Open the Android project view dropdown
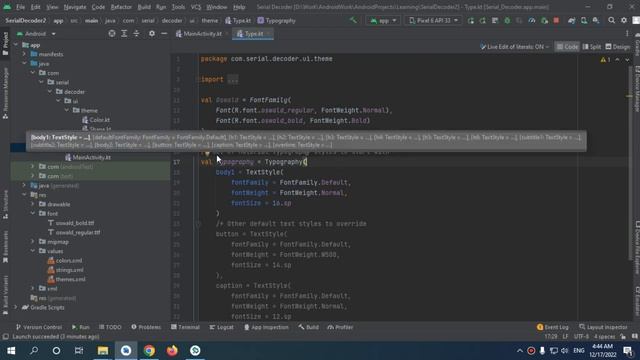The width and height of the screenshot is (640, 360). 36,34
